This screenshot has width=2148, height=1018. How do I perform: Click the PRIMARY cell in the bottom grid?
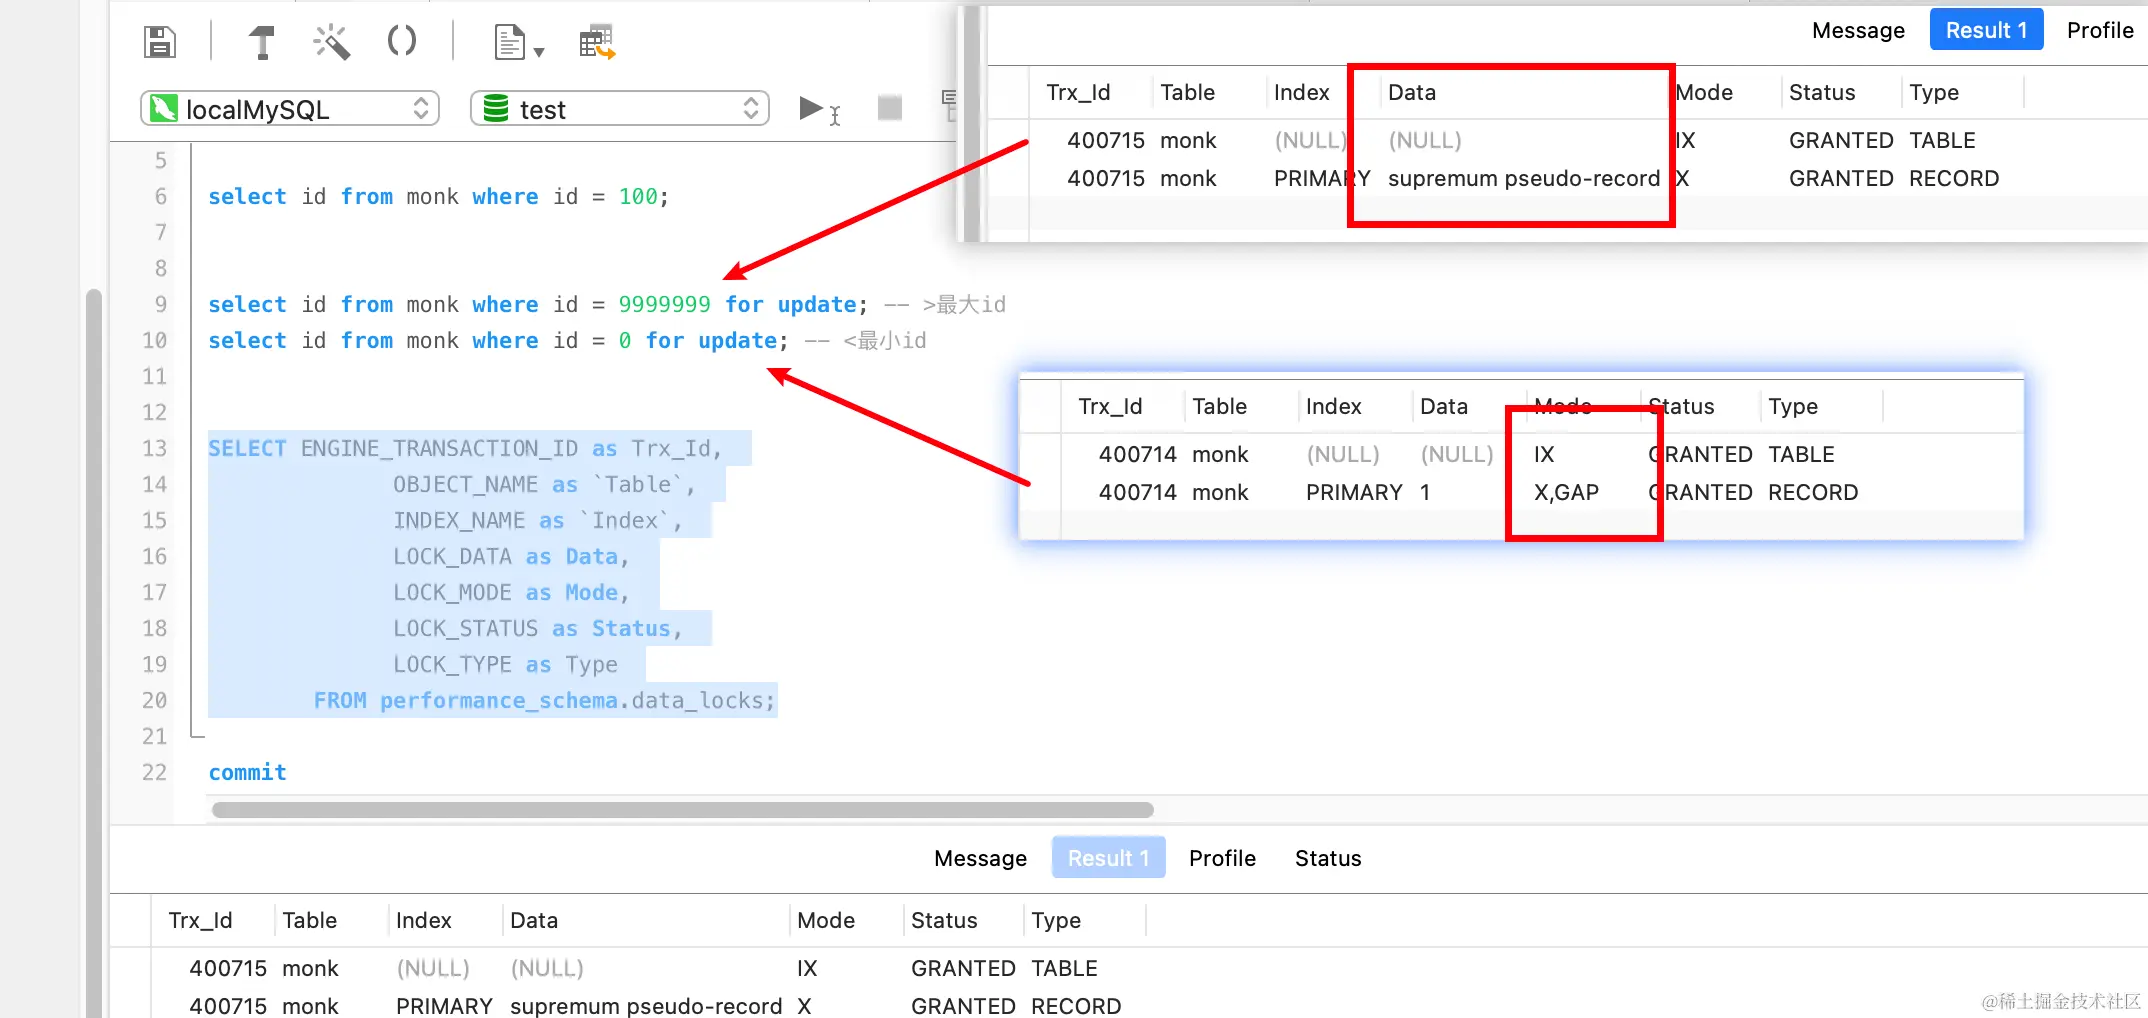[444, 1005]
